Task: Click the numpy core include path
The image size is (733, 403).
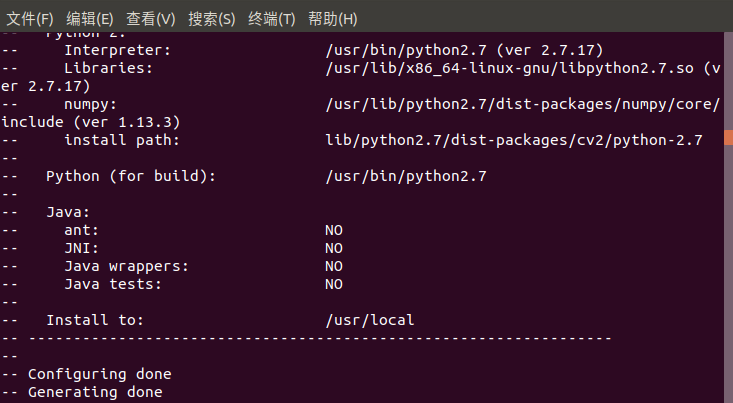Action: coord(523,104)
